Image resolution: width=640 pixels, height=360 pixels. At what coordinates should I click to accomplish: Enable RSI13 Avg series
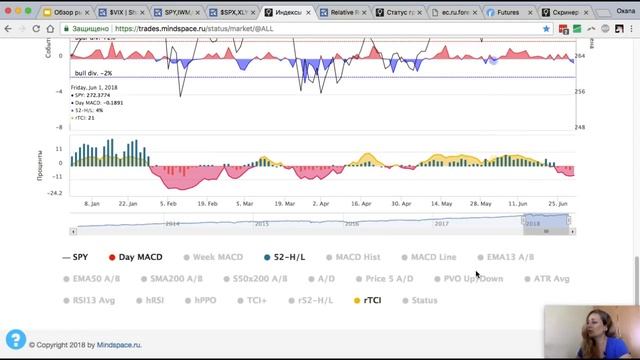(x=89, y=300)
